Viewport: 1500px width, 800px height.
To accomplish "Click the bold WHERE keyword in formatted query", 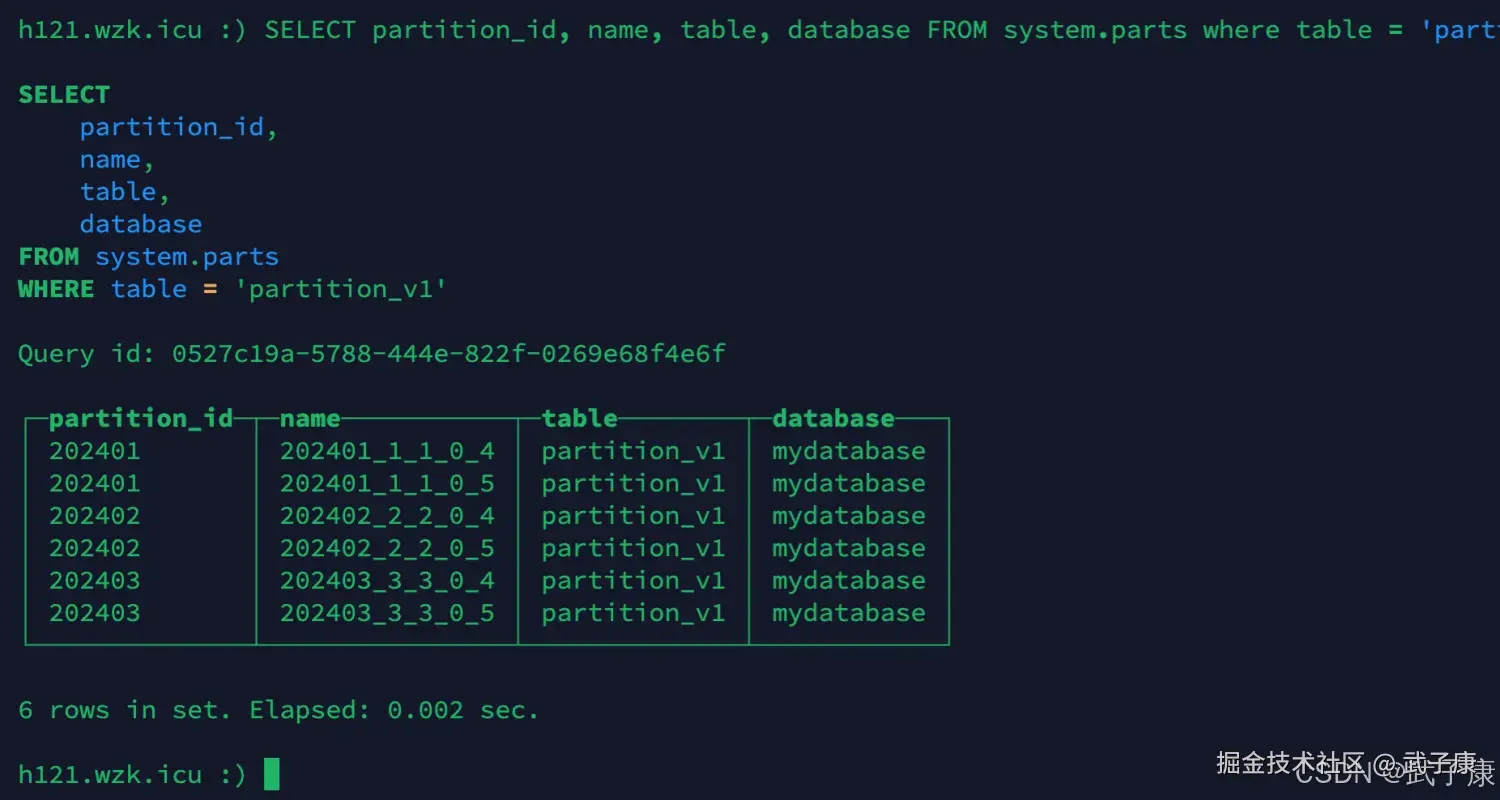I will [56, 289].
